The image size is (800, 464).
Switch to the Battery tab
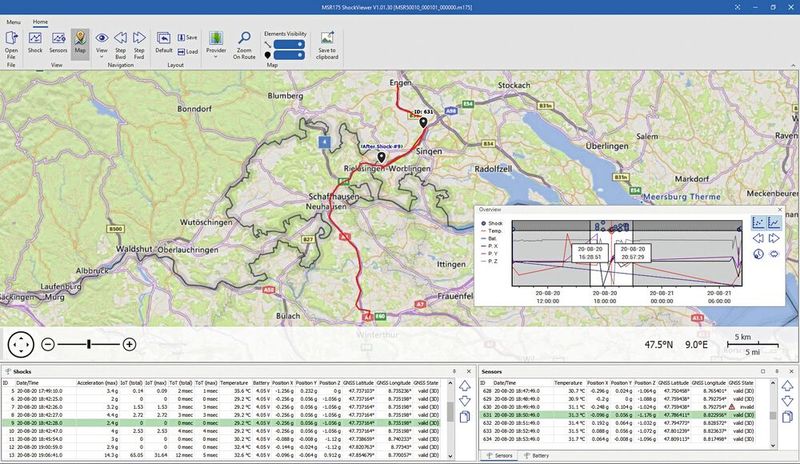[x=537, y=455]
